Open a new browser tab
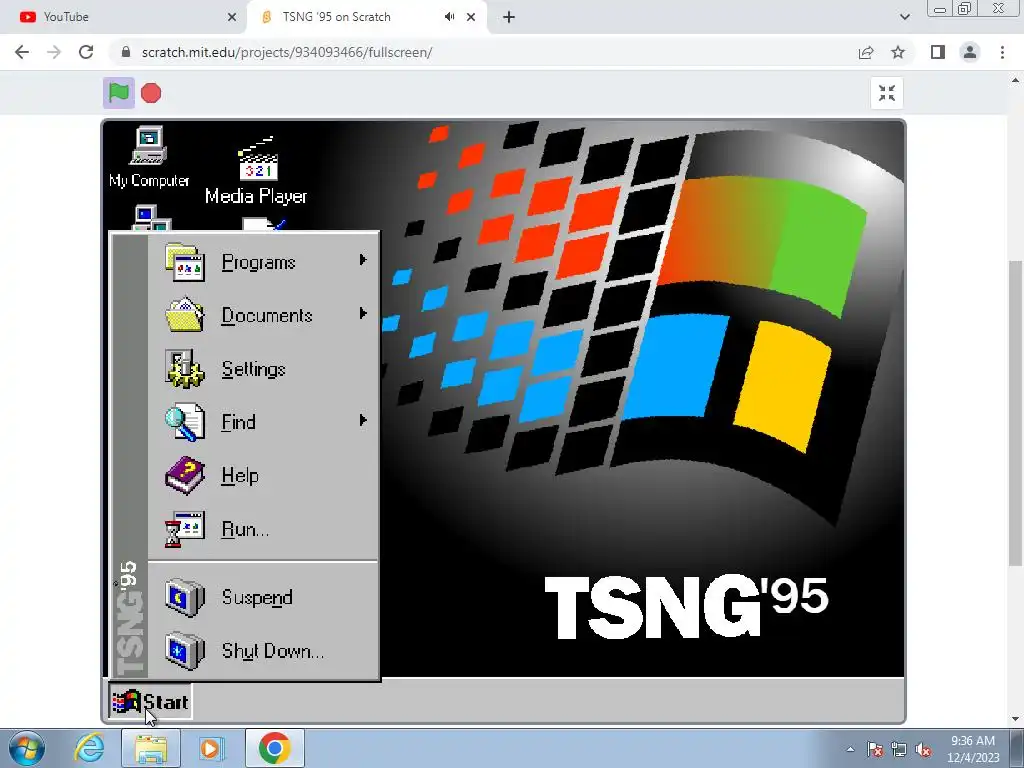 [x=509, y=17]
